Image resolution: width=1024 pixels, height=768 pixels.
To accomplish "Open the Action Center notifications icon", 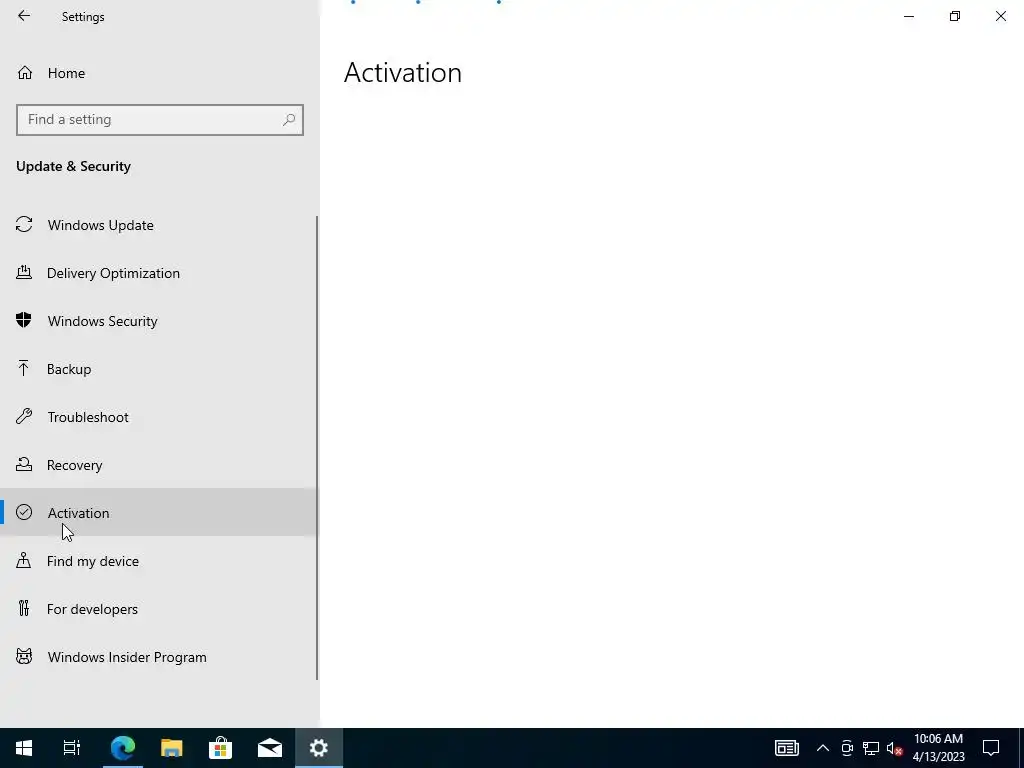I will point(991,748).
